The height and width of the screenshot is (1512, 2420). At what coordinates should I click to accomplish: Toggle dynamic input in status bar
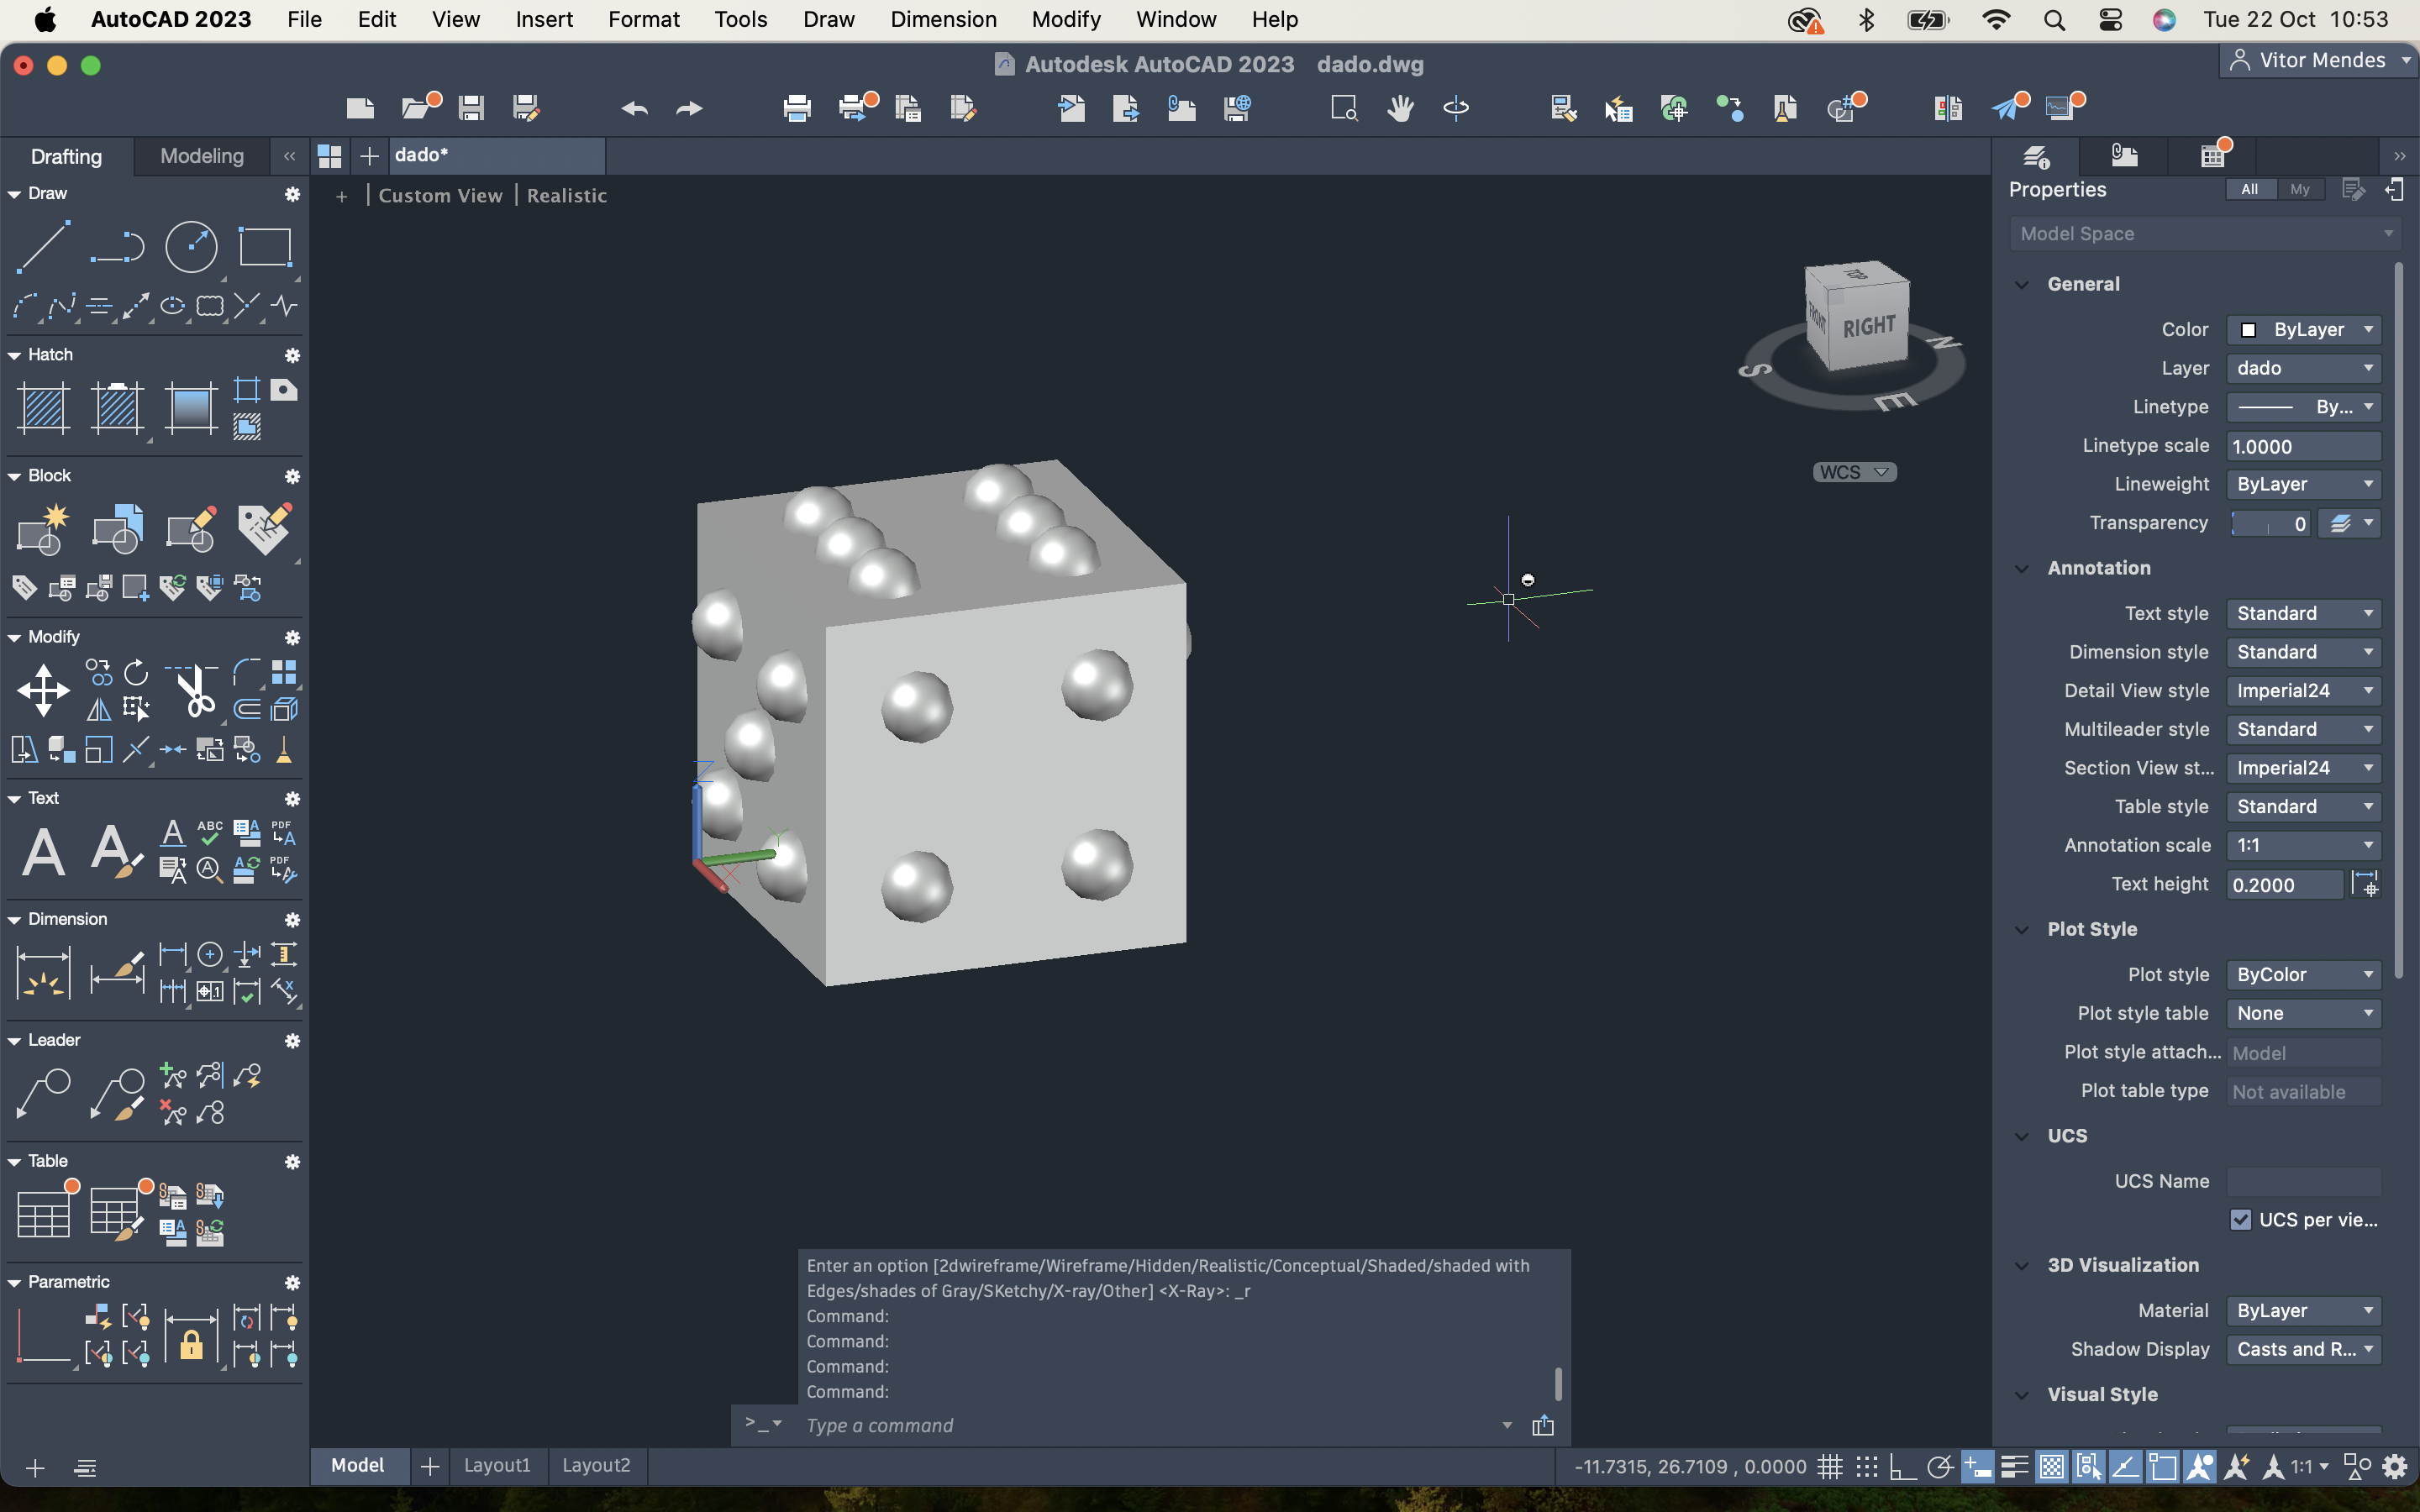click(x=1977, y=1466)
